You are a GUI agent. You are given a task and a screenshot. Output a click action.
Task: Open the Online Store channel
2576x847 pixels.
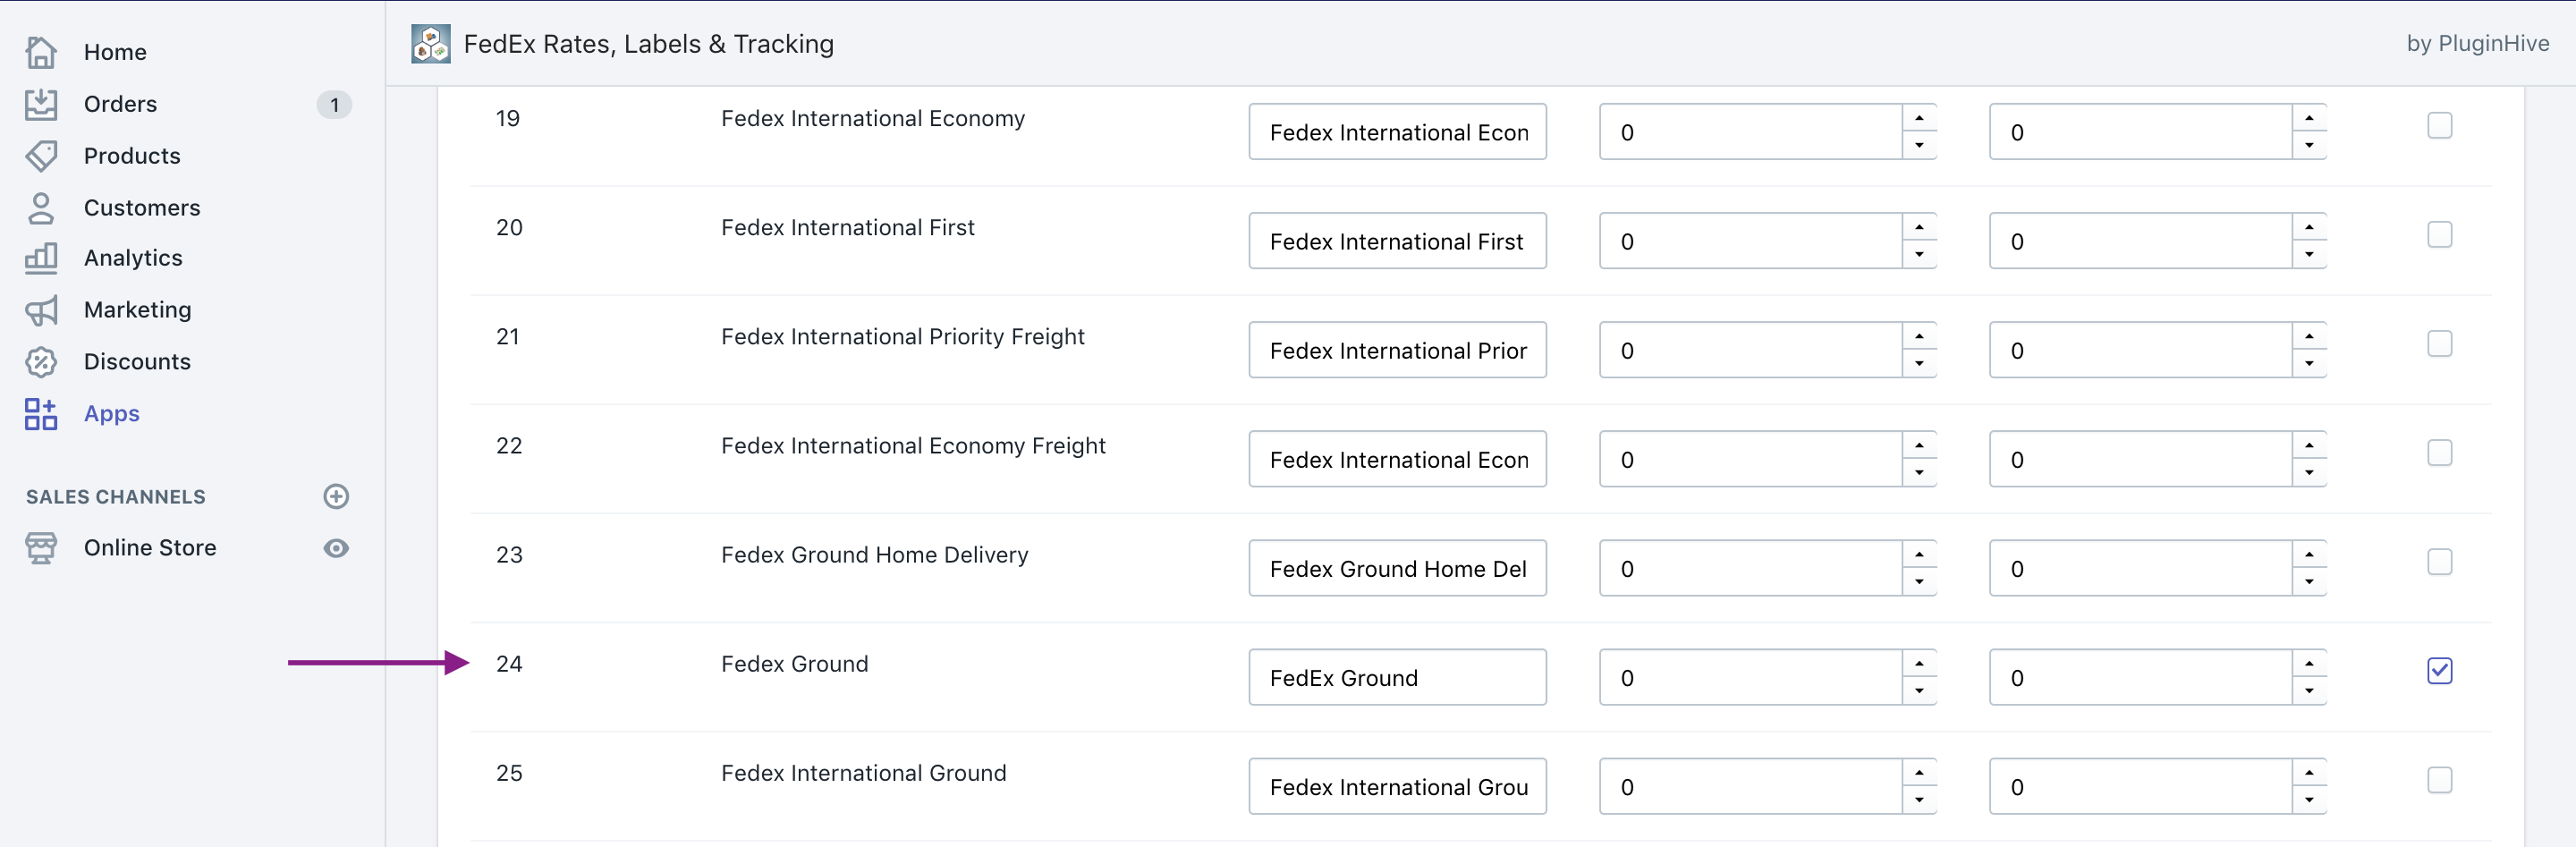pyautogui.click(x=150, y=548)
